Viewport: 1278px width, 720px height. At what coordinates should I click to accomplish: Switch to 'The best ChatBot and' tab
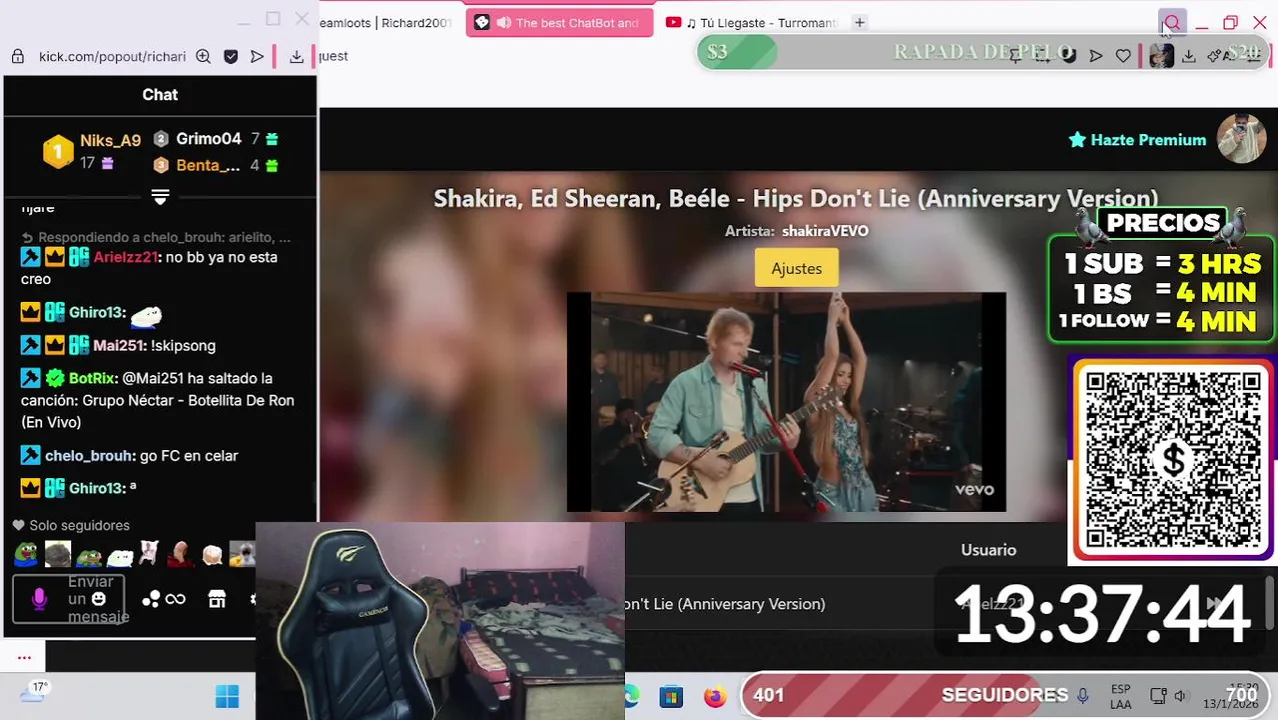tap(559, 22)
